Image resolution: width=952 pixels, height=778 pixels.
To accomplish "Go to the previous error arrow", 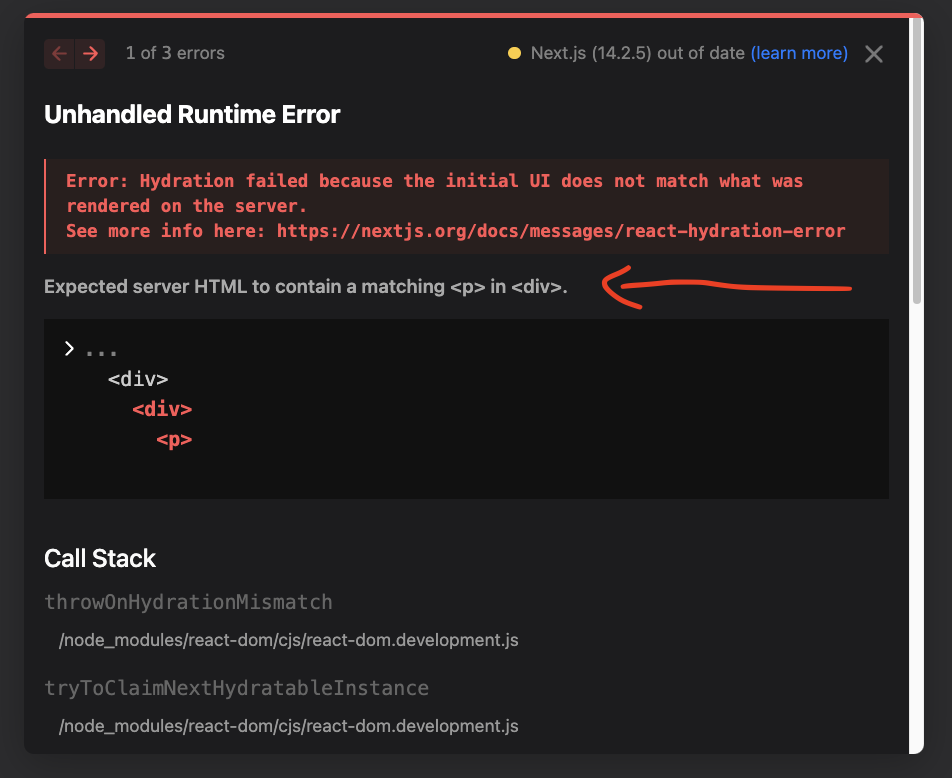I will 59,53.
